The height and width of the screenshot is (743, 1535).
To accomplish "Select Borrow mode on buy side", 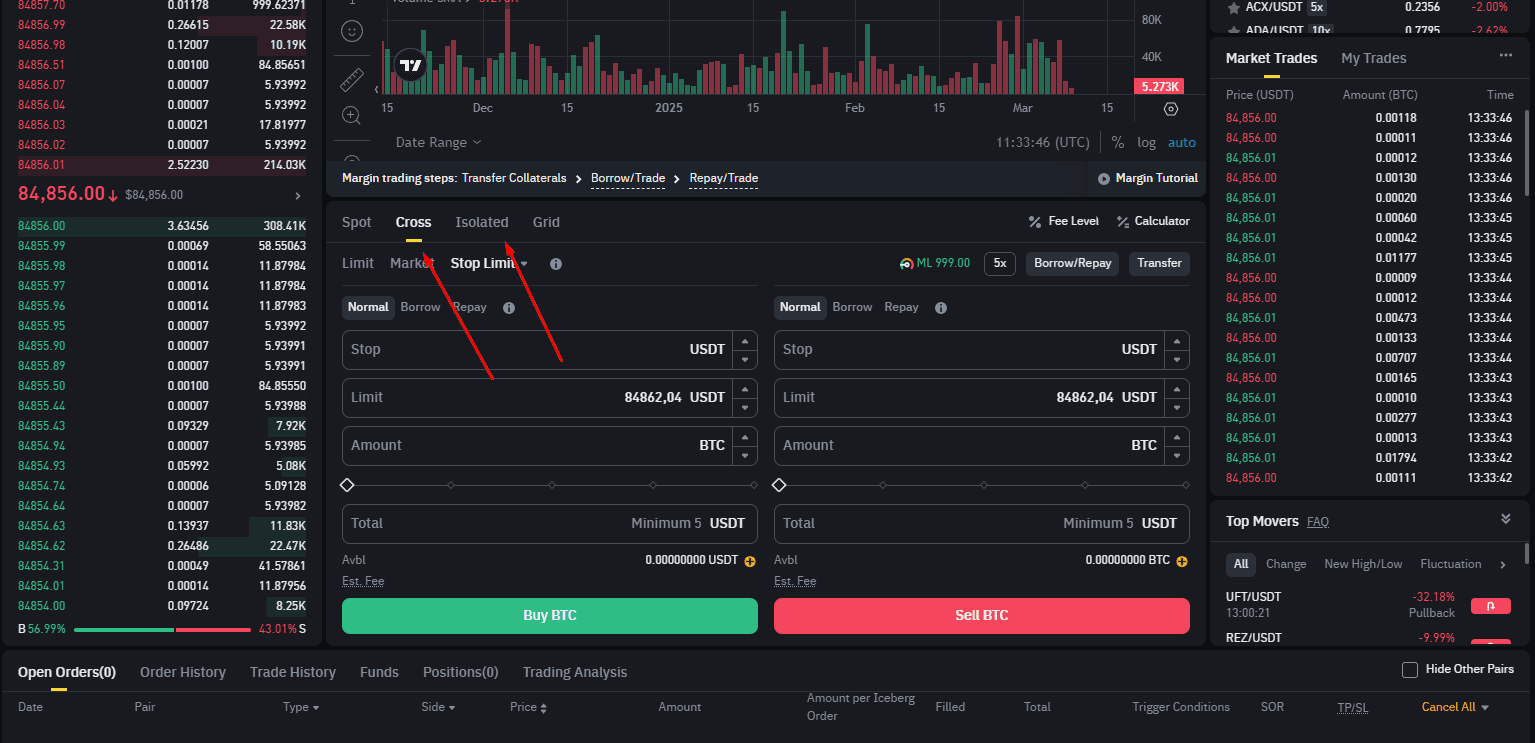I will [420, 307].
